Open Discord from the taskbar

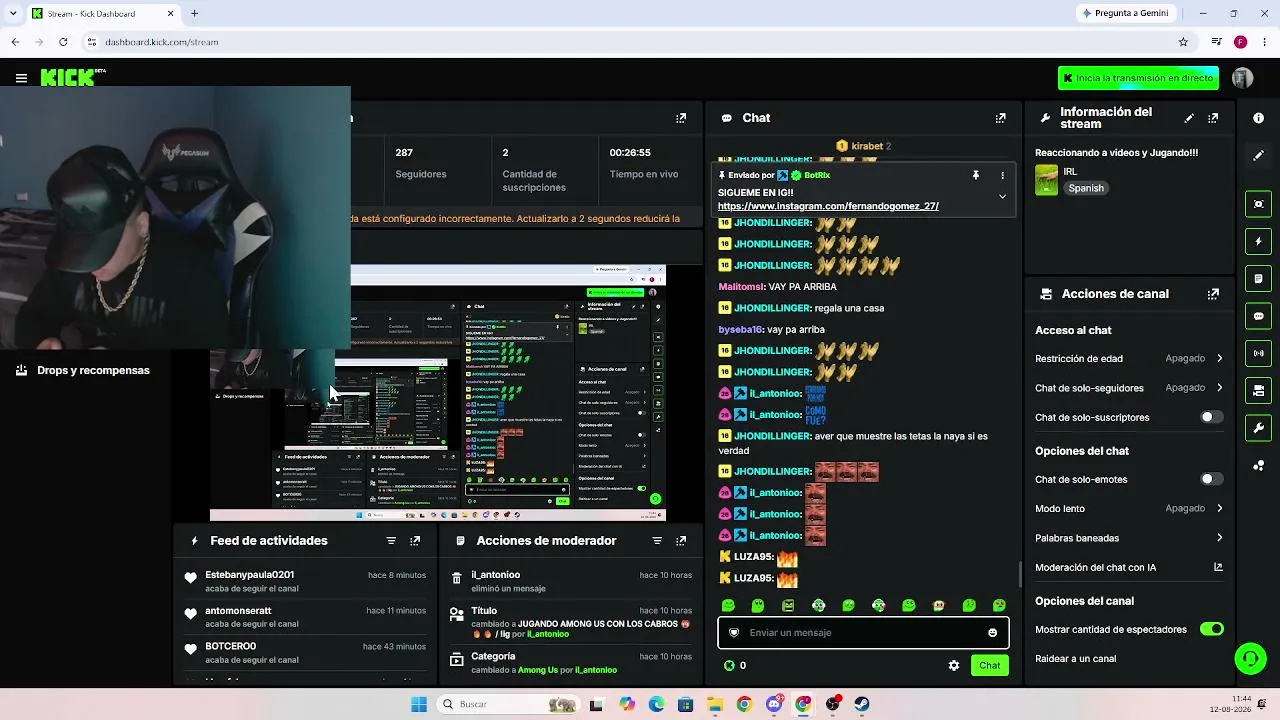773,704
